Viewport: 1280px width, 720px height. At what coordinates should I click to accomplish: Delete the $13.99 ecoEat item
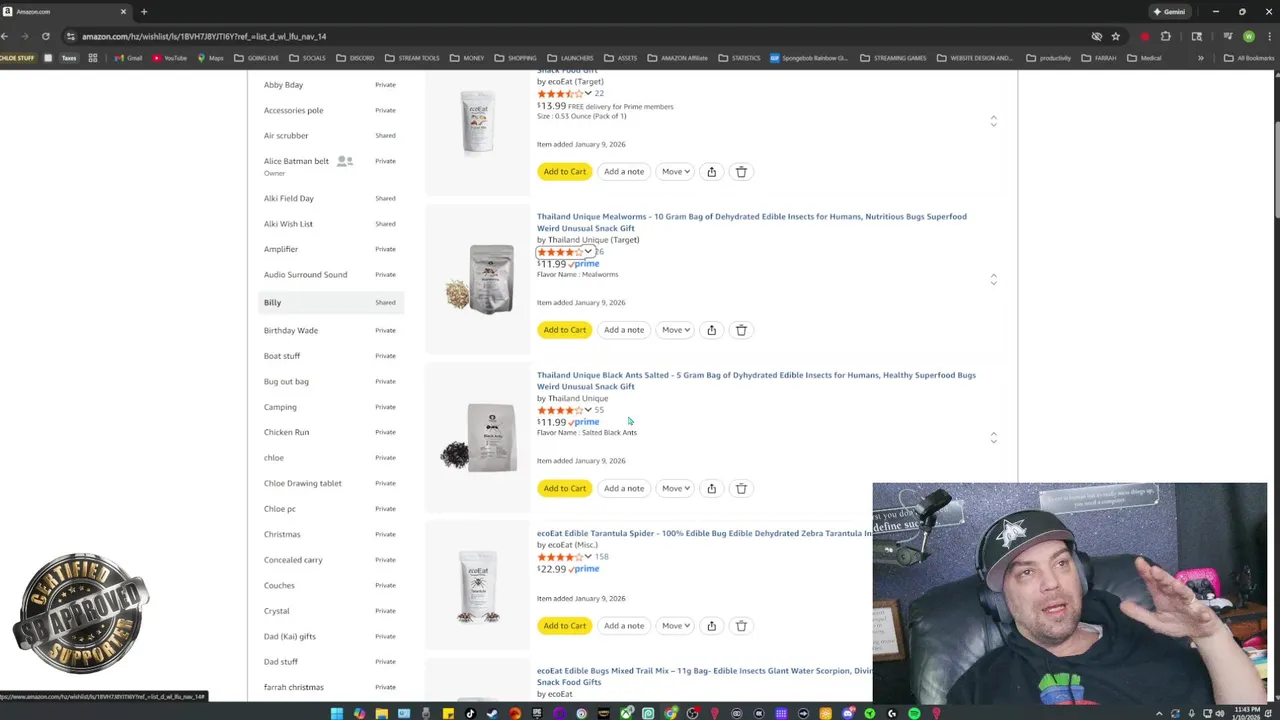741,172
